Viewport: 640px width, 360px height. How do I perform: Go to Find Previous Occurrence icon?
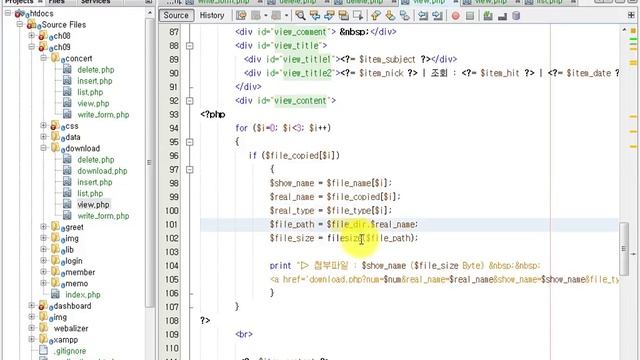pyautogui.click(x=315, y=16)
